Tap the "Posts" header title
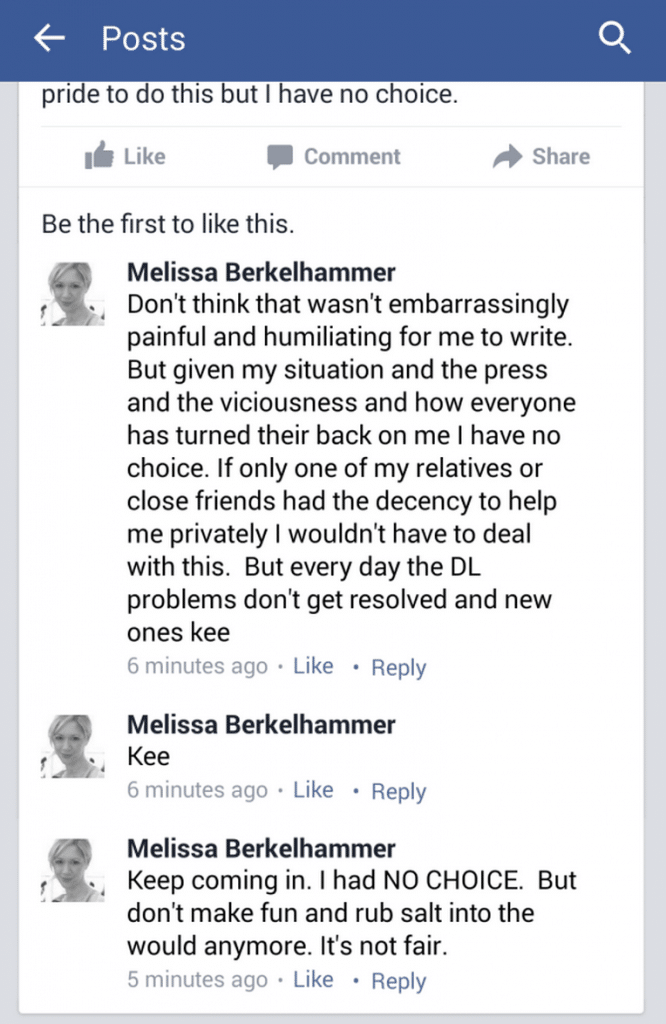 pos(144,39)
